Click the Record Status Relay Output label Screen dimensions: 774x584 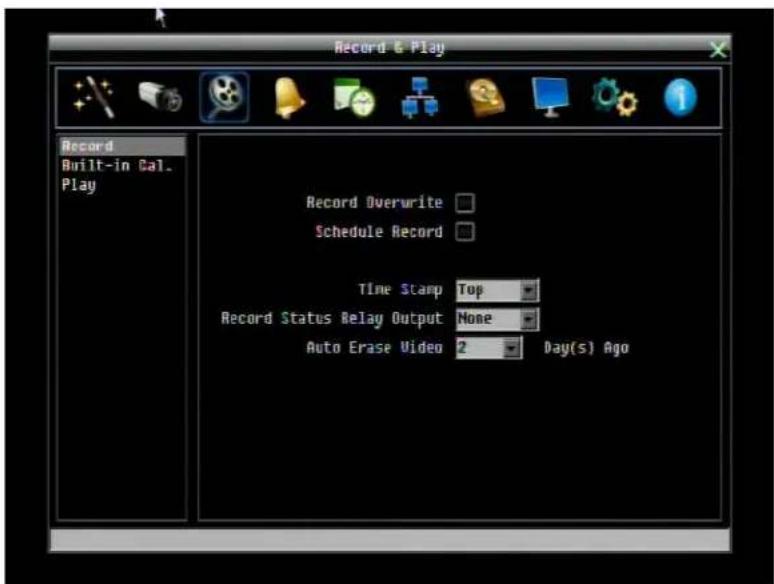click(x=332, y=319)
